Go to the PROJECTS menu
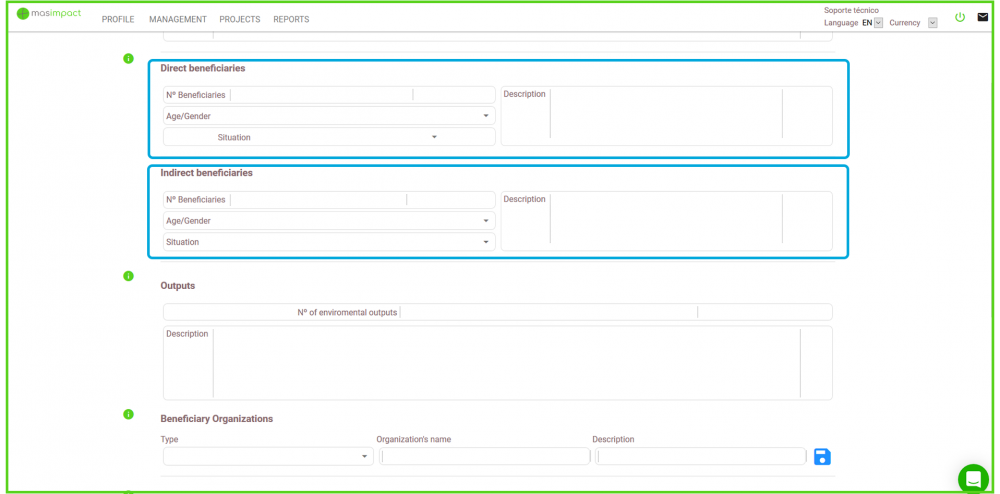This screenshot has height=494, width=1000. point(240,20)
